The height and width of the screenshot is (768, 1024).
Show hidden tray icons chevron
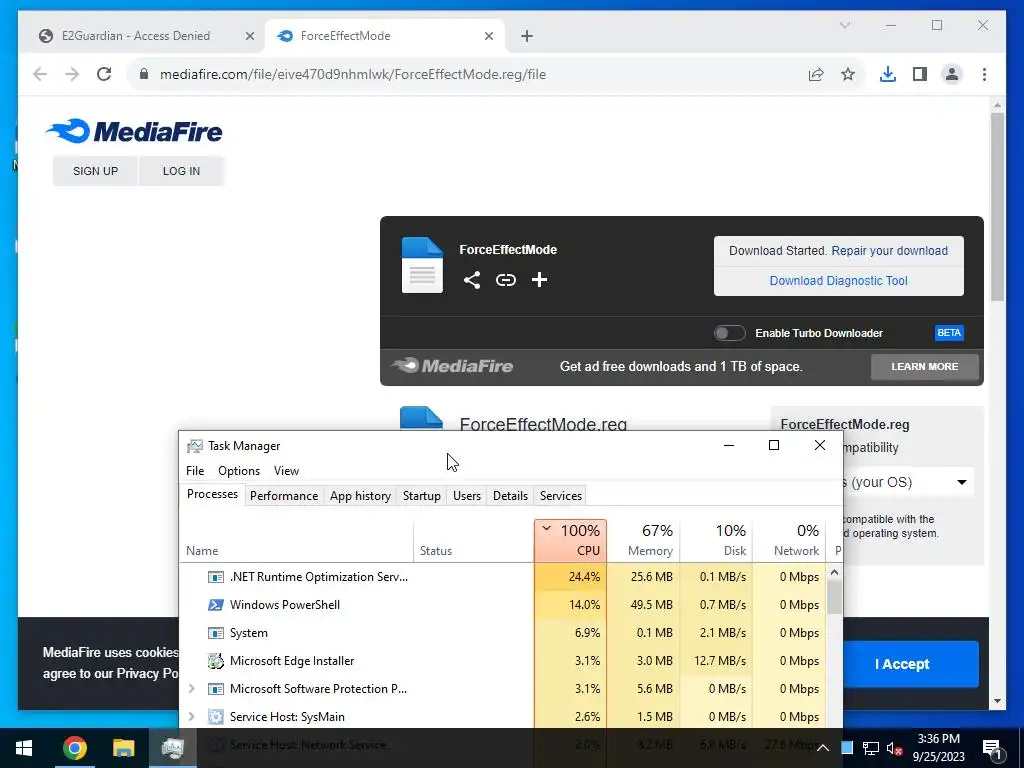point(823,748)
